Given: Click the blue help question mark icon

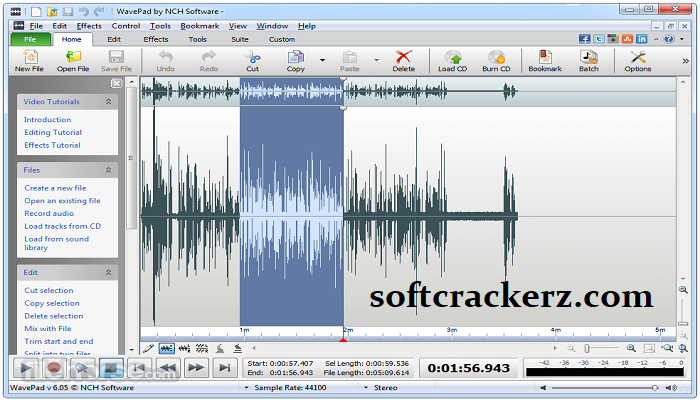Looking at the screenshot, I should click(669, 39).
